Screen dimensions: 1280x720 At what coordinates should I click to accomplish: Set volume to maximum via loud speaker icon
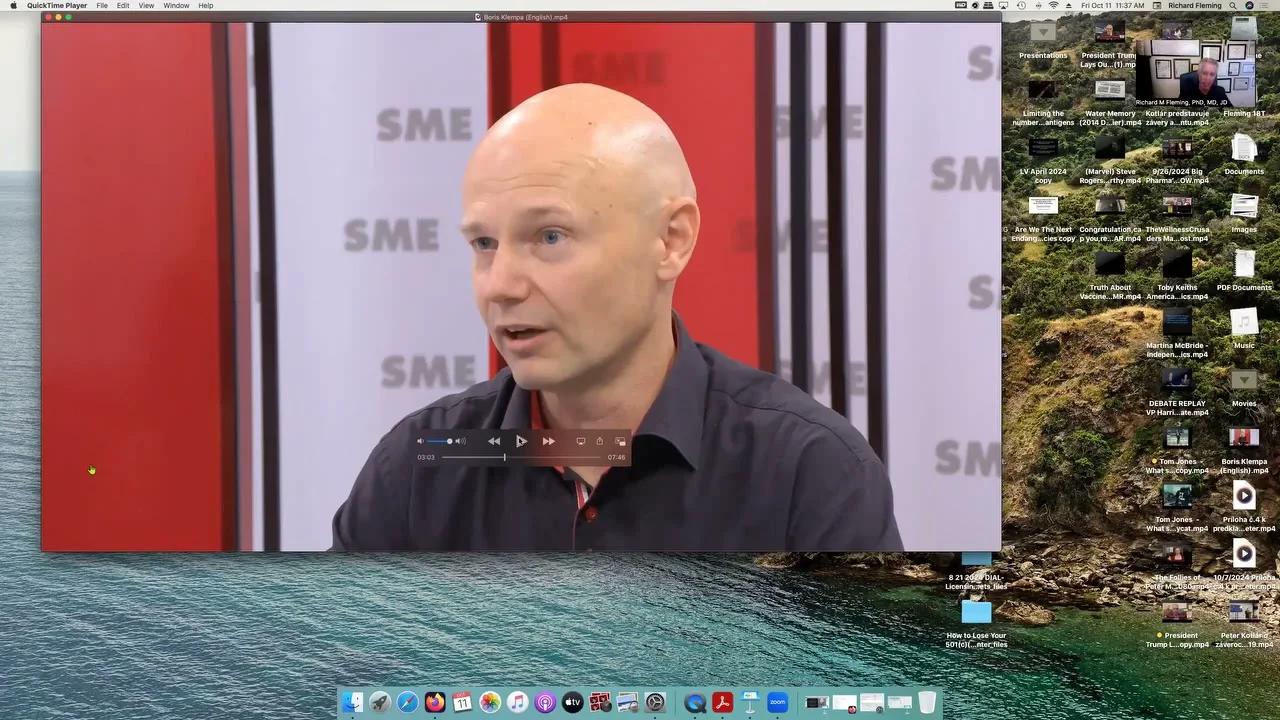[461, 441]
